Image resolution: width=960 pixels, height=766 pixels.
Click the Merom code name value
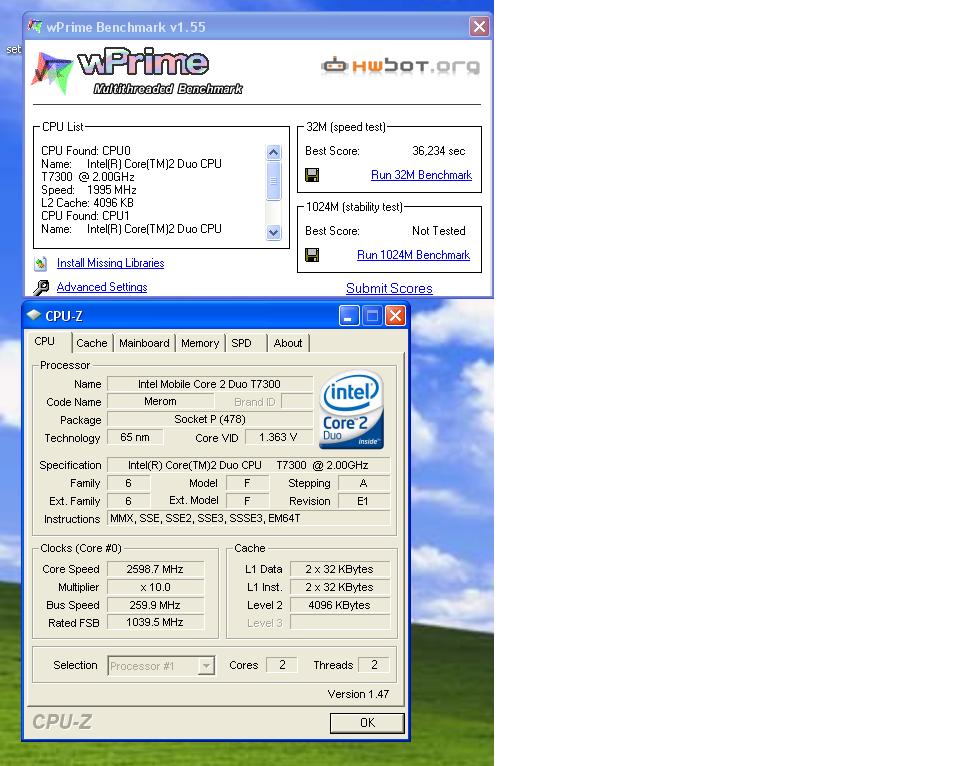coord(160,402)
